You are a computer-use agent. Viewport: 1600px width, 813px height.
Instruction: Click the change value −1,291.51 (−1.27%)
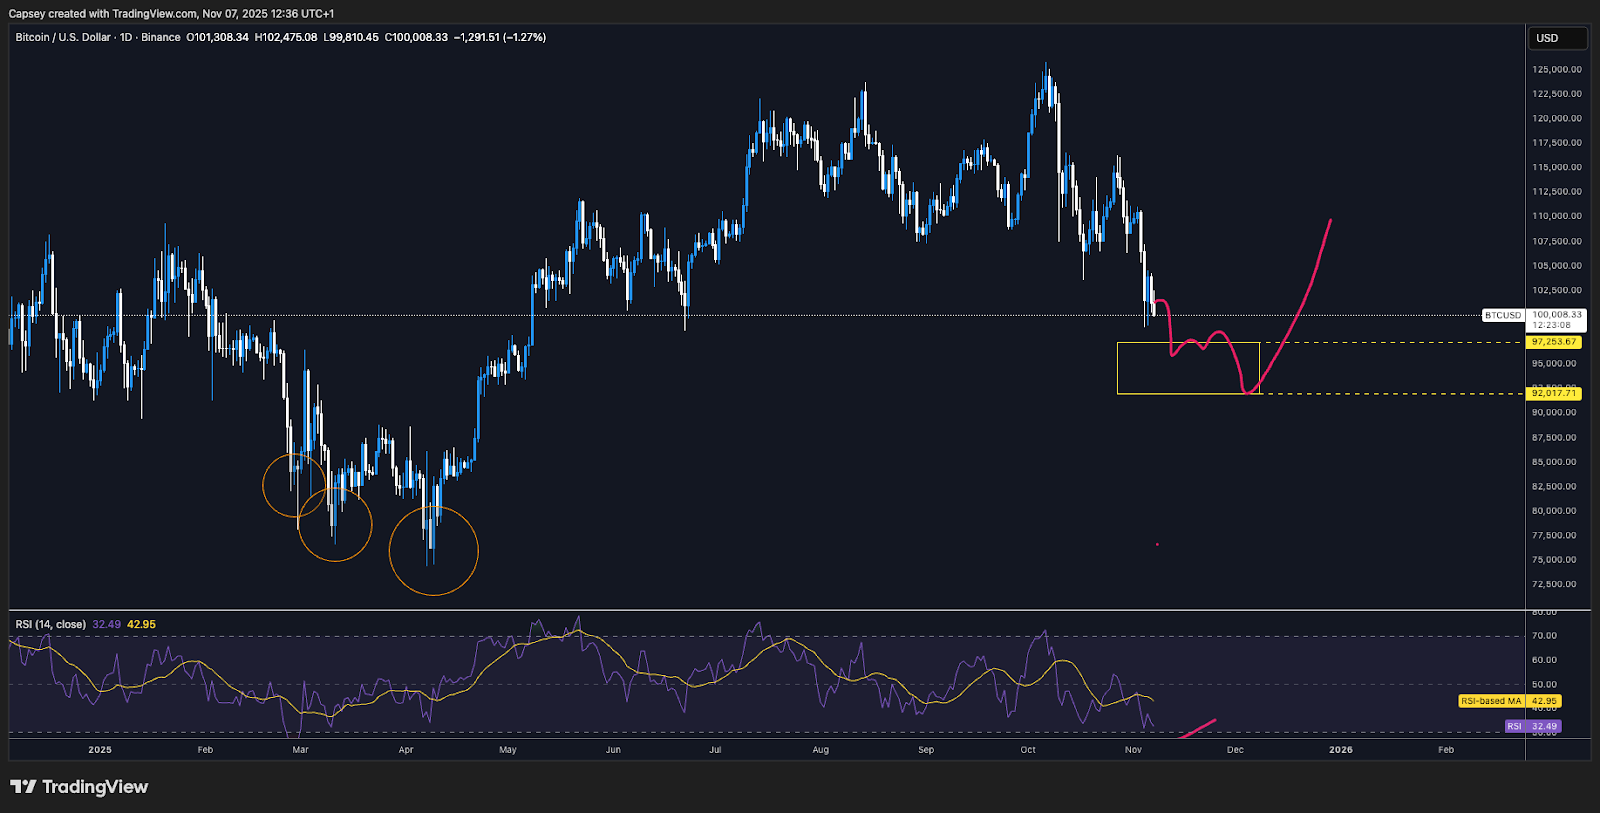[x=500, y=37]
